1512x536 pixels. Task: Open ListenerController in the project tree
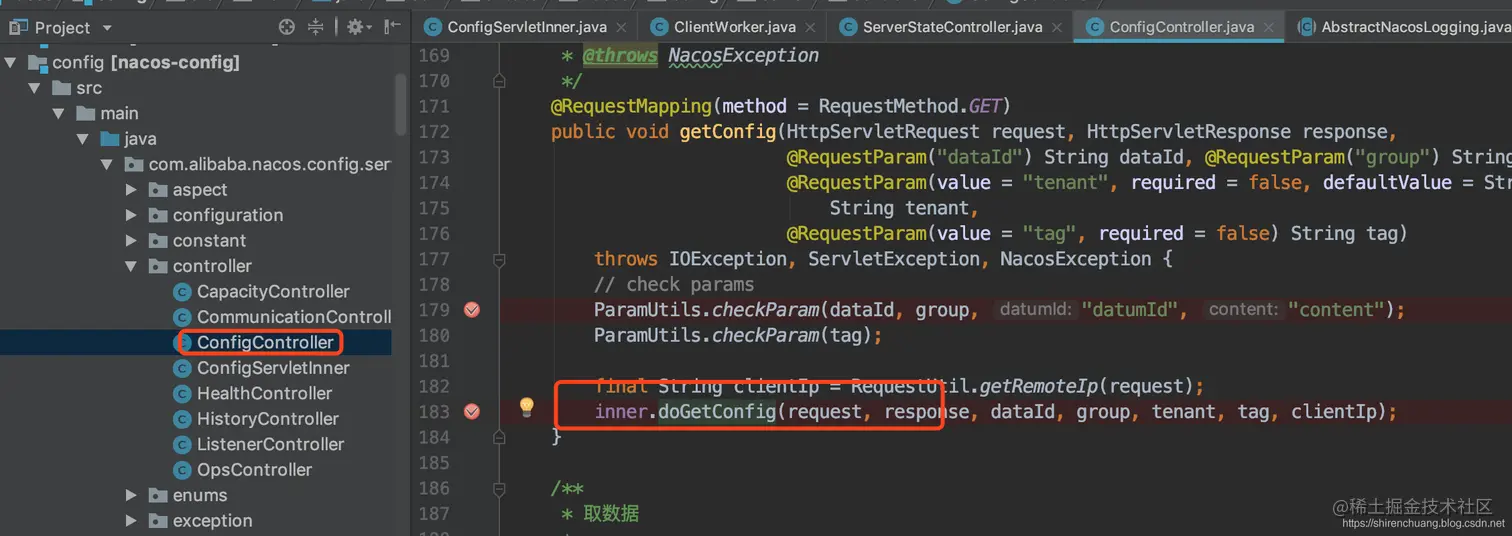(270, 445)
